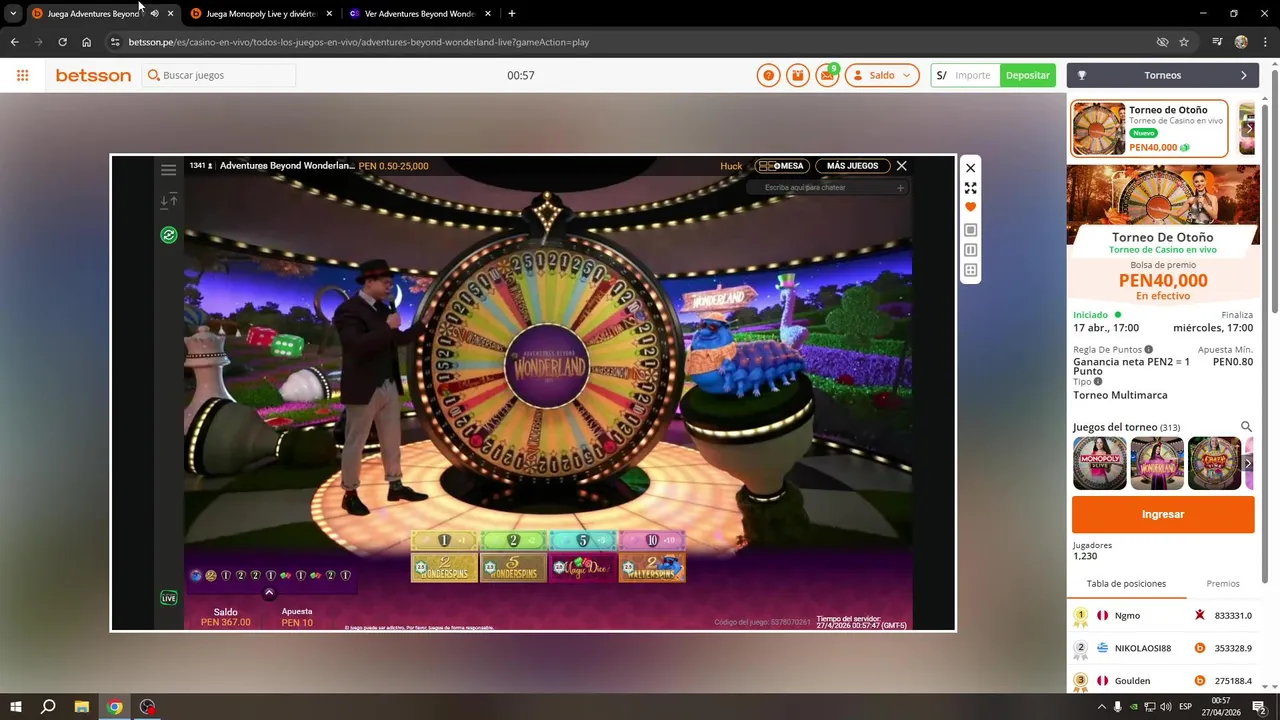
Task: Close the game frame via side panel X
Action: (x=970, y=168)
